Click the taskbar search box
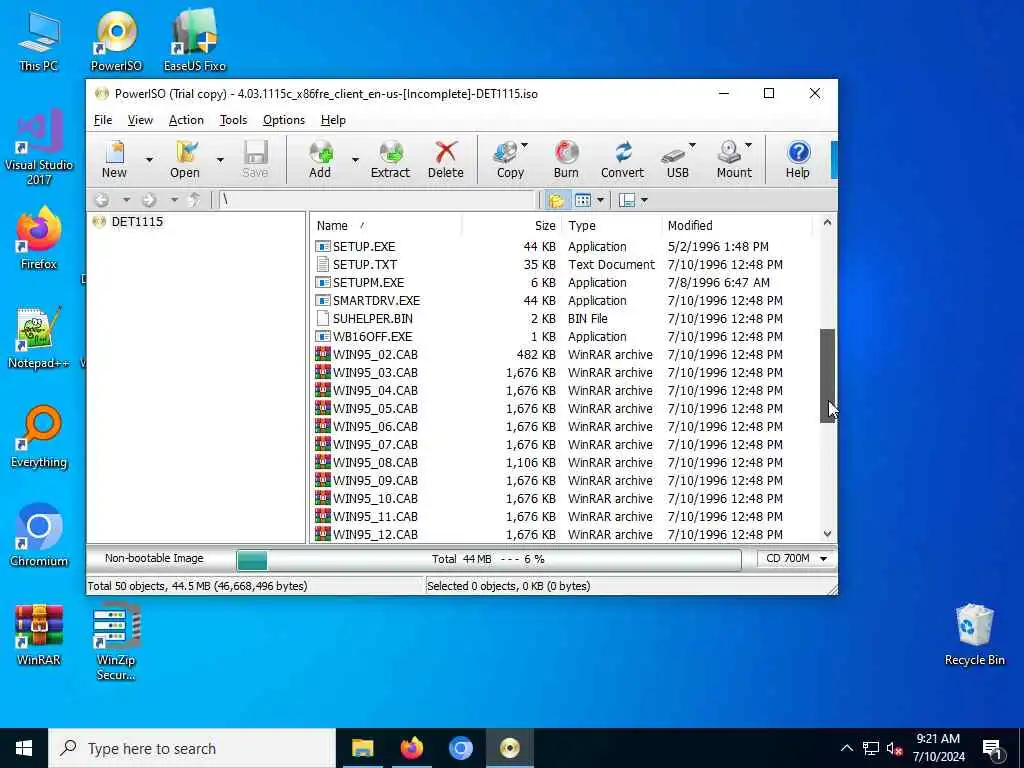 click(192, 748)
